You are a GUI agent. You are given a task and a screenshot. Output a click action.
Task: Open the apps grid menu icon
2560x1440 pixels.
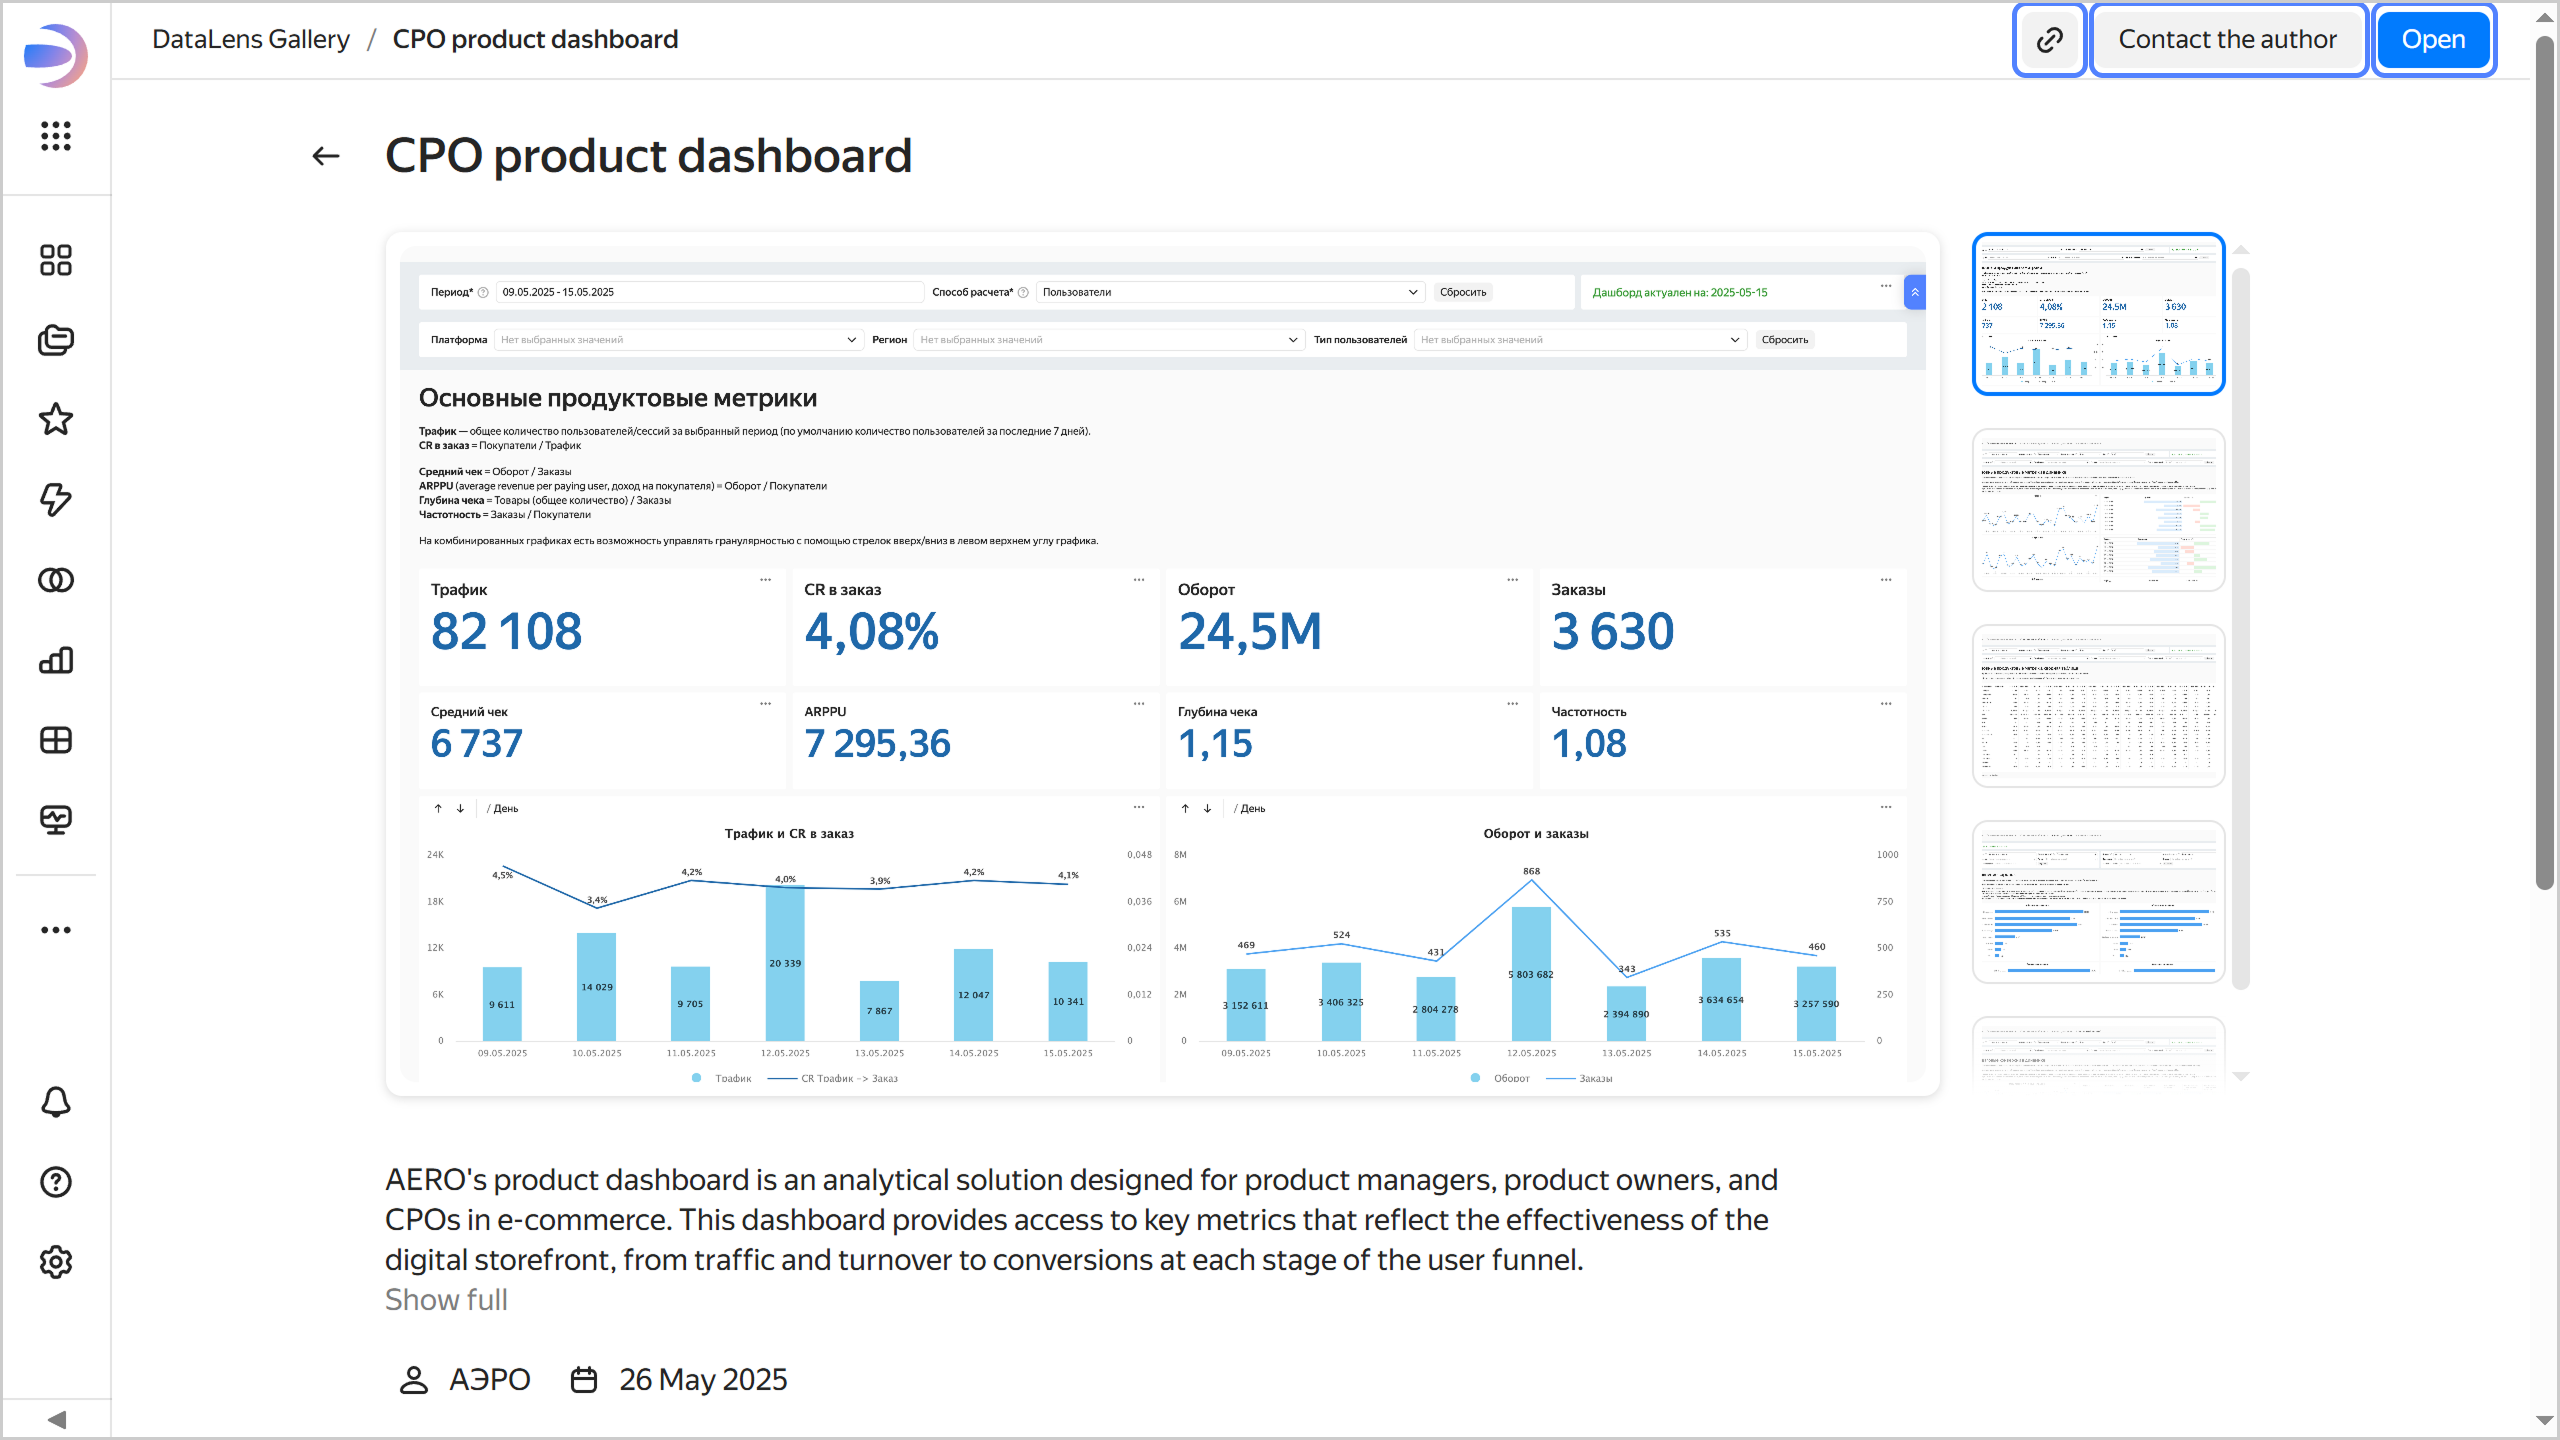click(56, 136)
